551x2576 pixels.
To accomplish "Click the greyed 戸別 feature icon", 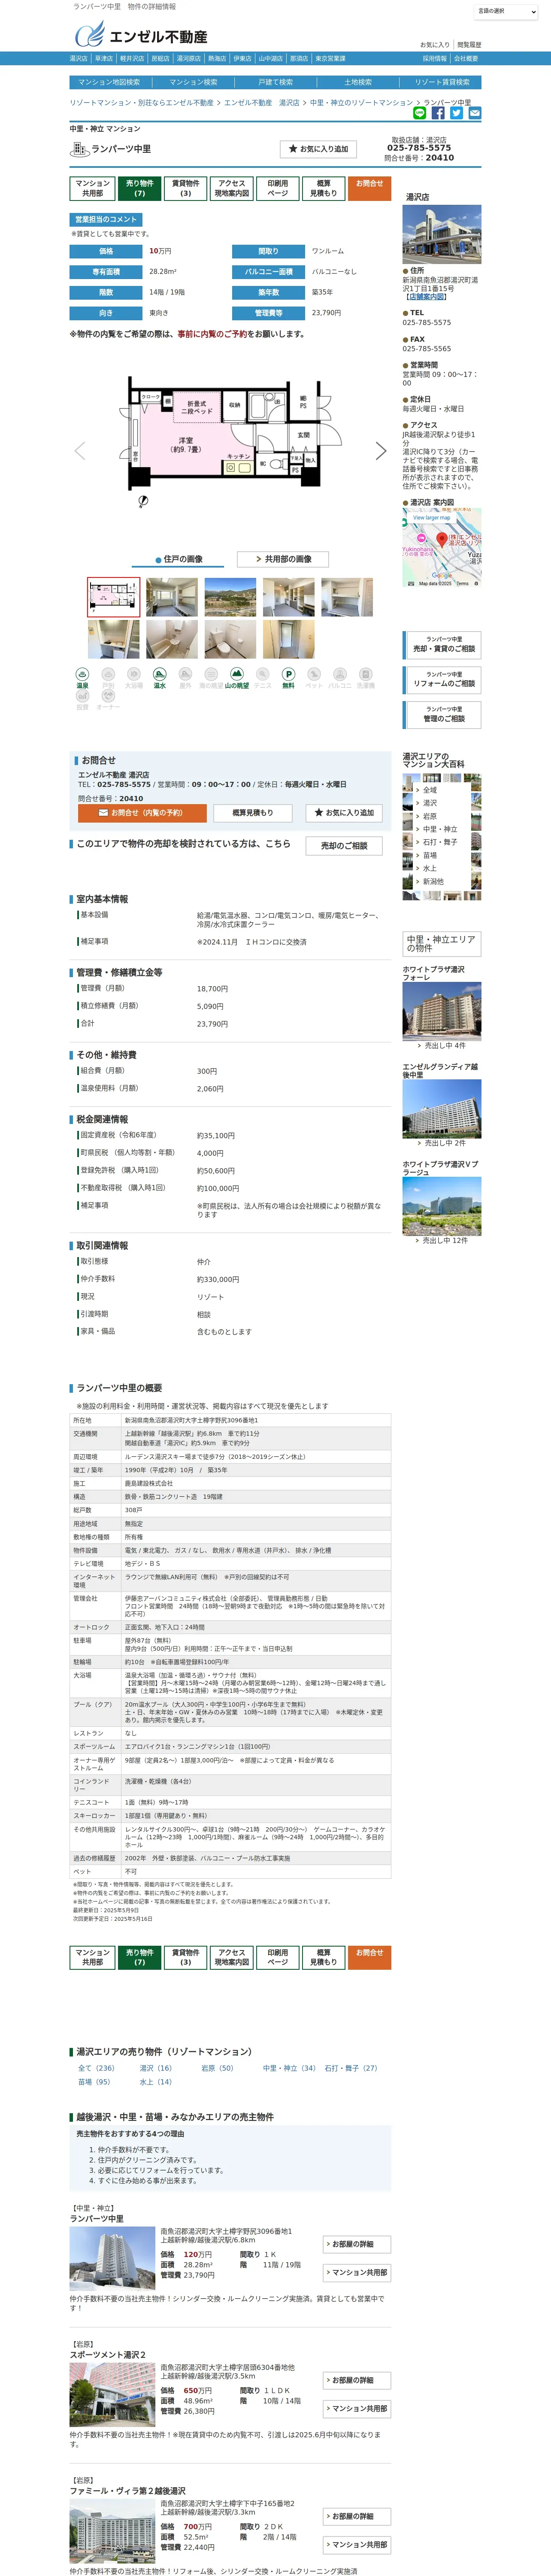I will (x=108, y=678).
